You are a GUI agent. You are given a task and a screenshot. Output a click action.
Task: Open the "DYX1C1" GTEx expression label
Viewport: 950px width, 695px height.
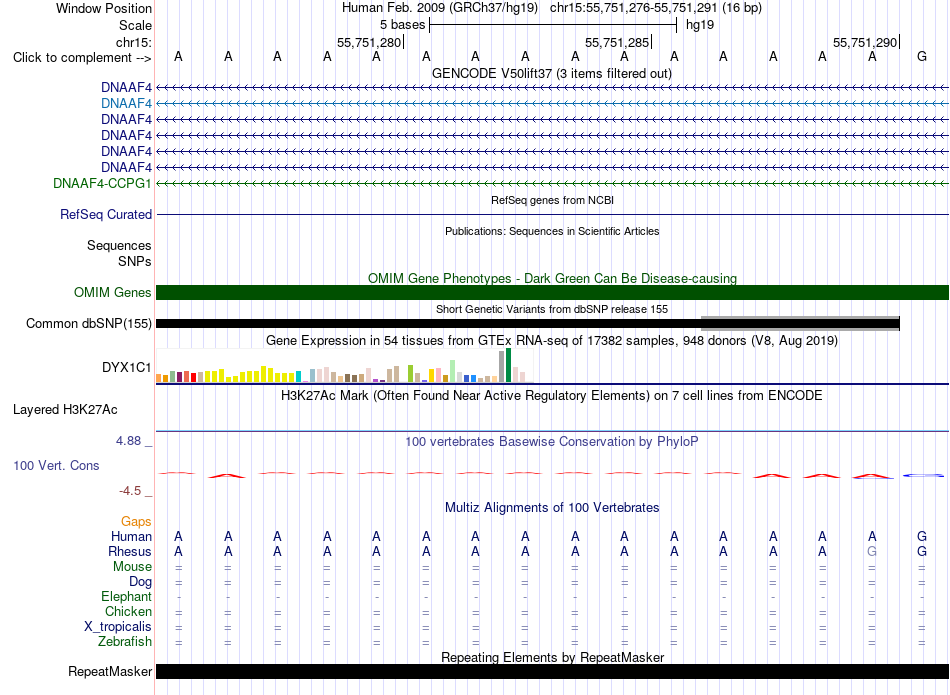[x=126, y=367]
